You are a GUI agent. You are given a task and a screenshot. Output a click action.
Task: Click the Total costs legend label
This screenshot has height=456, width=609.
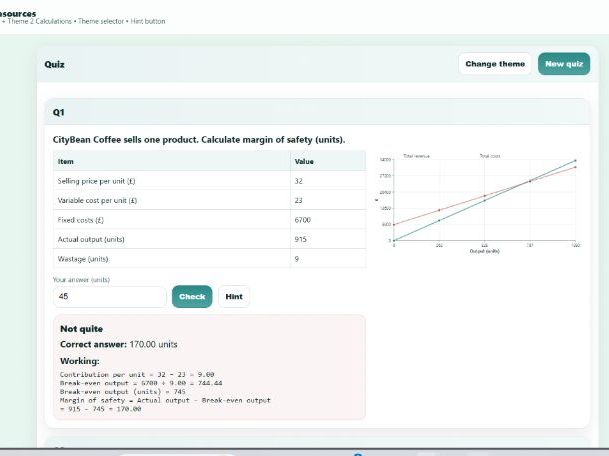[490, 156]
